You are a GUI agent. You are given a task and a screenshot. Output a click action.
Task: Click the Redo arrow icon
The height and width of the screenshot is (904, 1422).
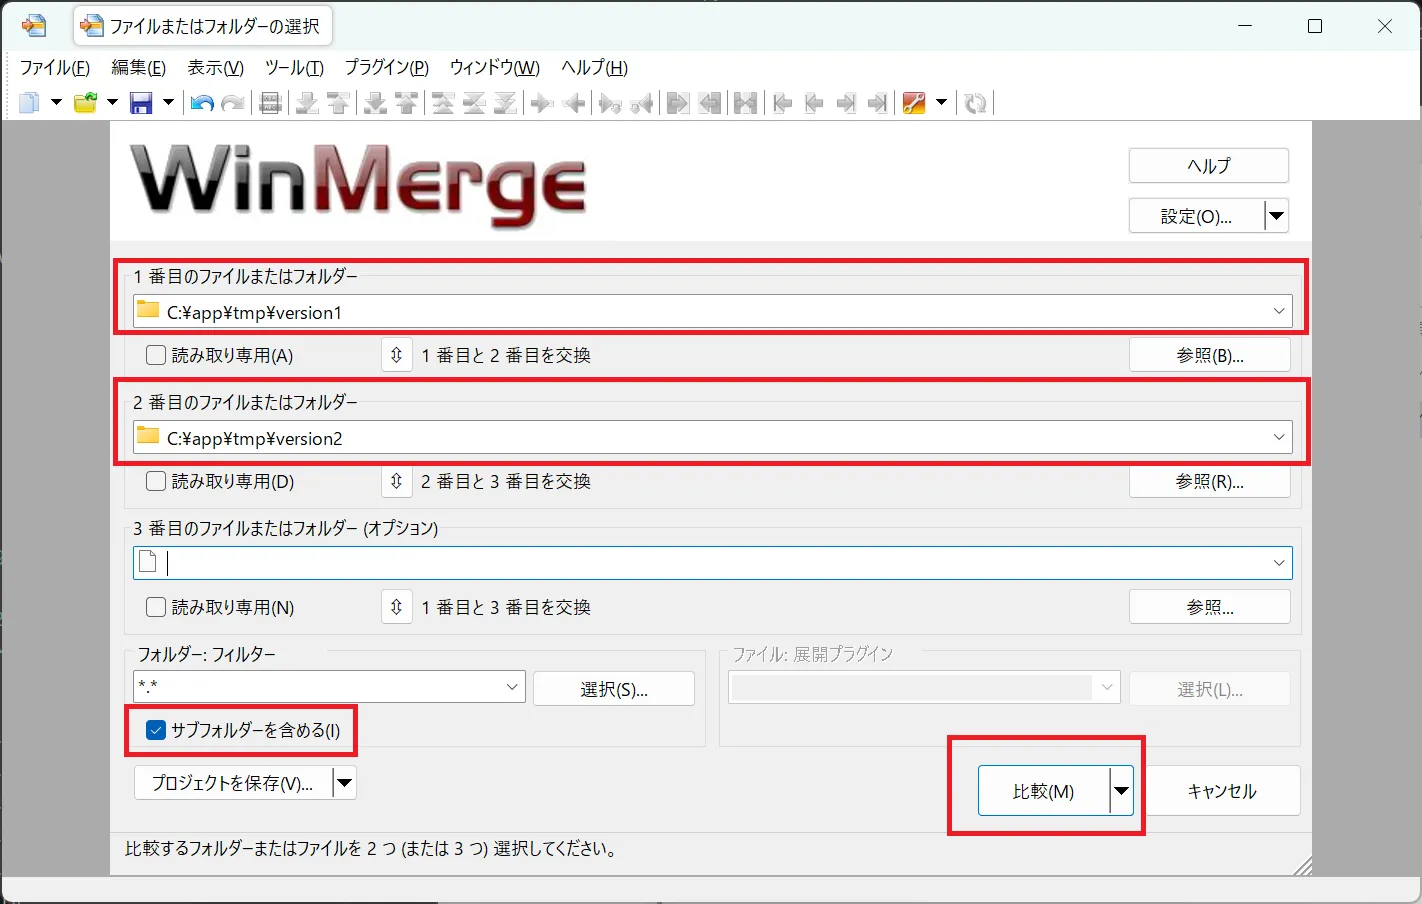[x=233, y=103]
